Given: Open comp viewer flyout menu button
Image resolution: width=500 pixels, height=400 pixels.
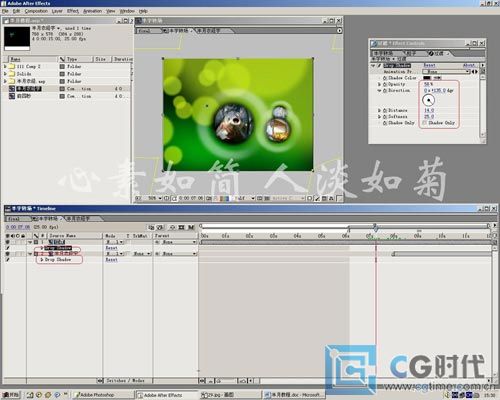Looking at the screenshot, I should click(x=339, y=31).
